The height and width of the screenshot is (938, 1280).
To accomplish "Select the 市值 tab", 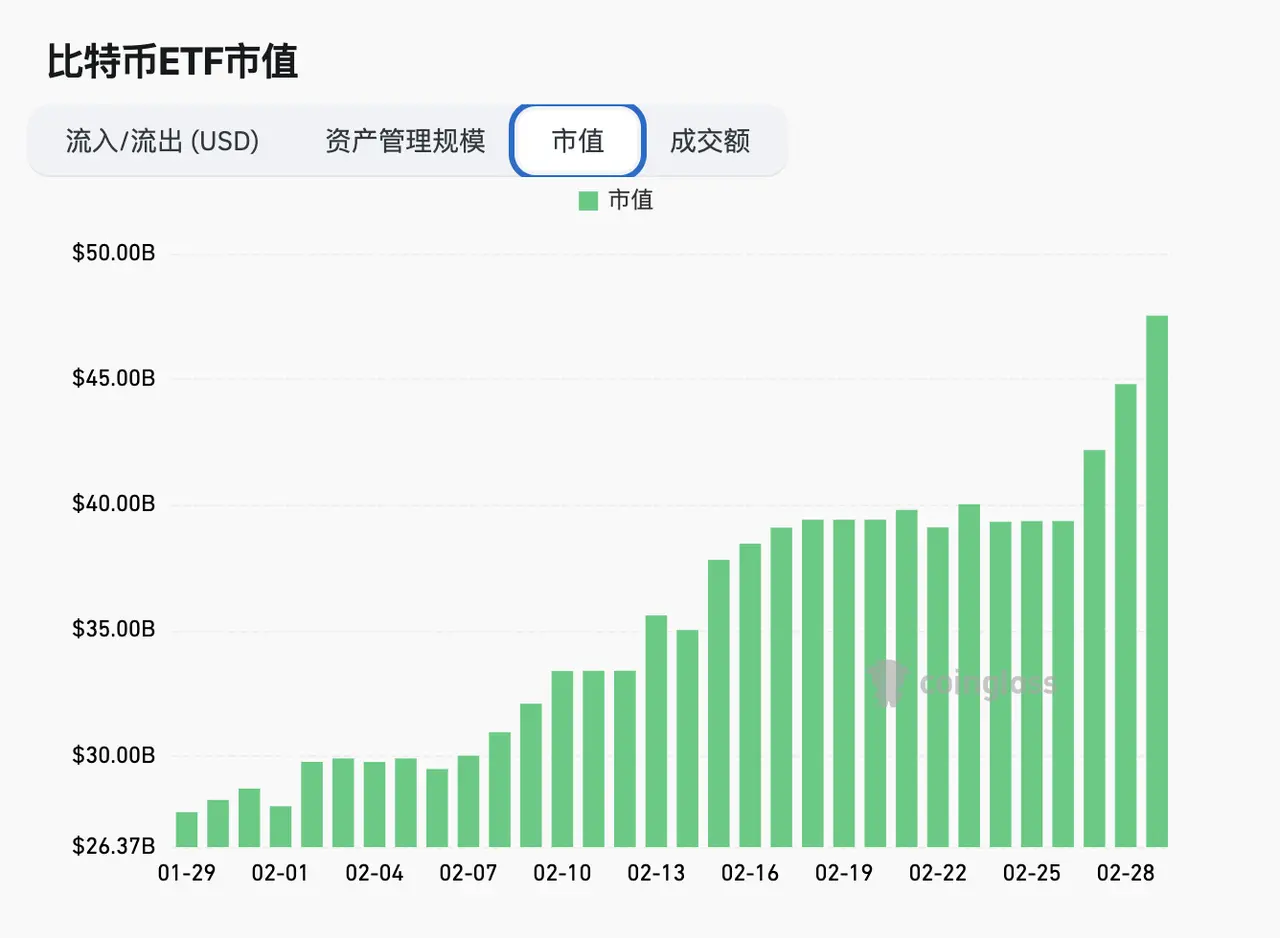I will 578,141.
